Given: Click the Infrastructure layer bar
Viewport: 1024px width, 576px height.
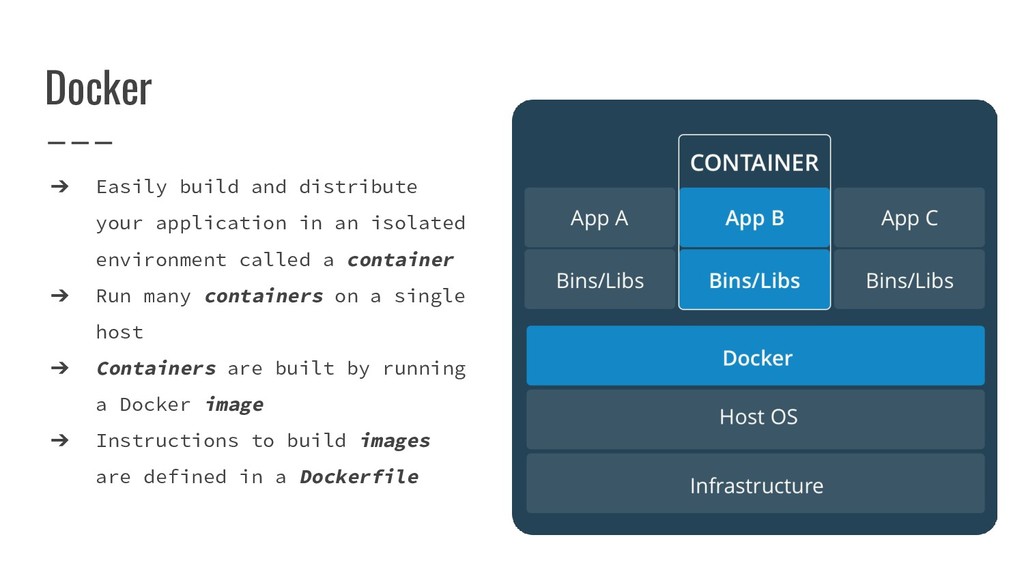Looking at the screenshot, I should [756, 483].
